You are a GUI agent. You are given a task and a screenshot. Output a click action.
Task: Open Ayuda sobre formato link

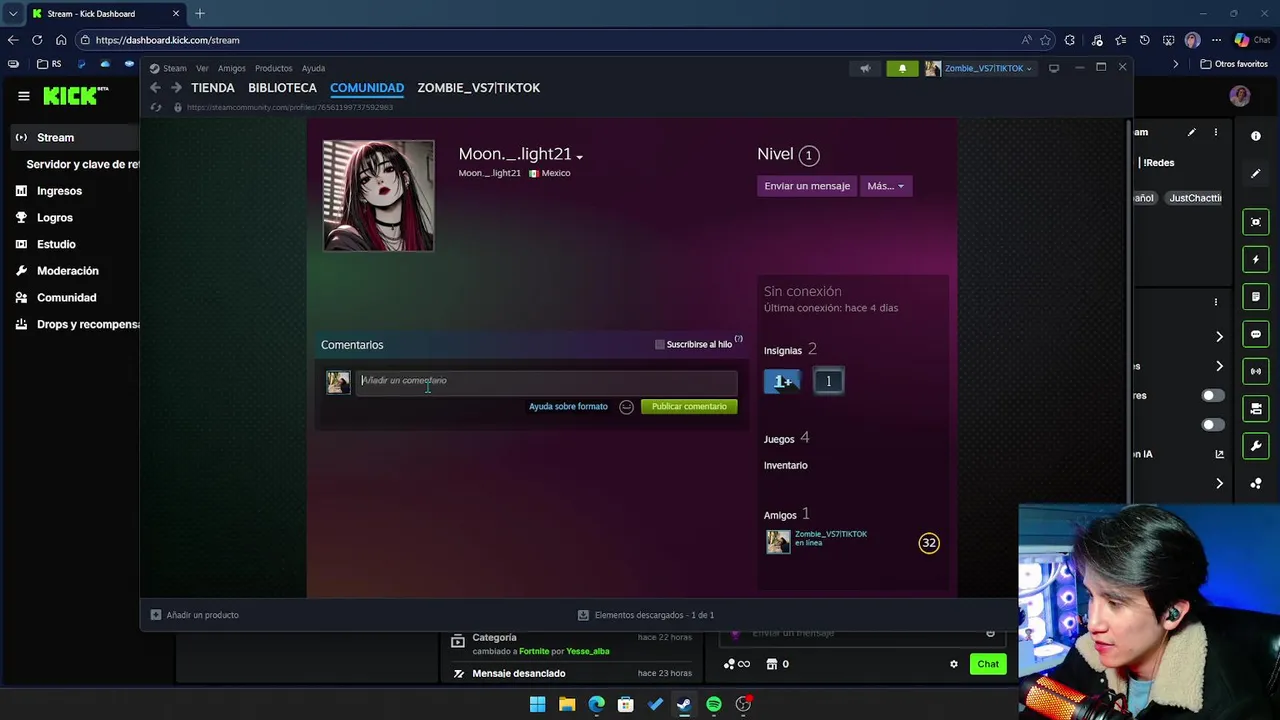click(x=568, y=407)
